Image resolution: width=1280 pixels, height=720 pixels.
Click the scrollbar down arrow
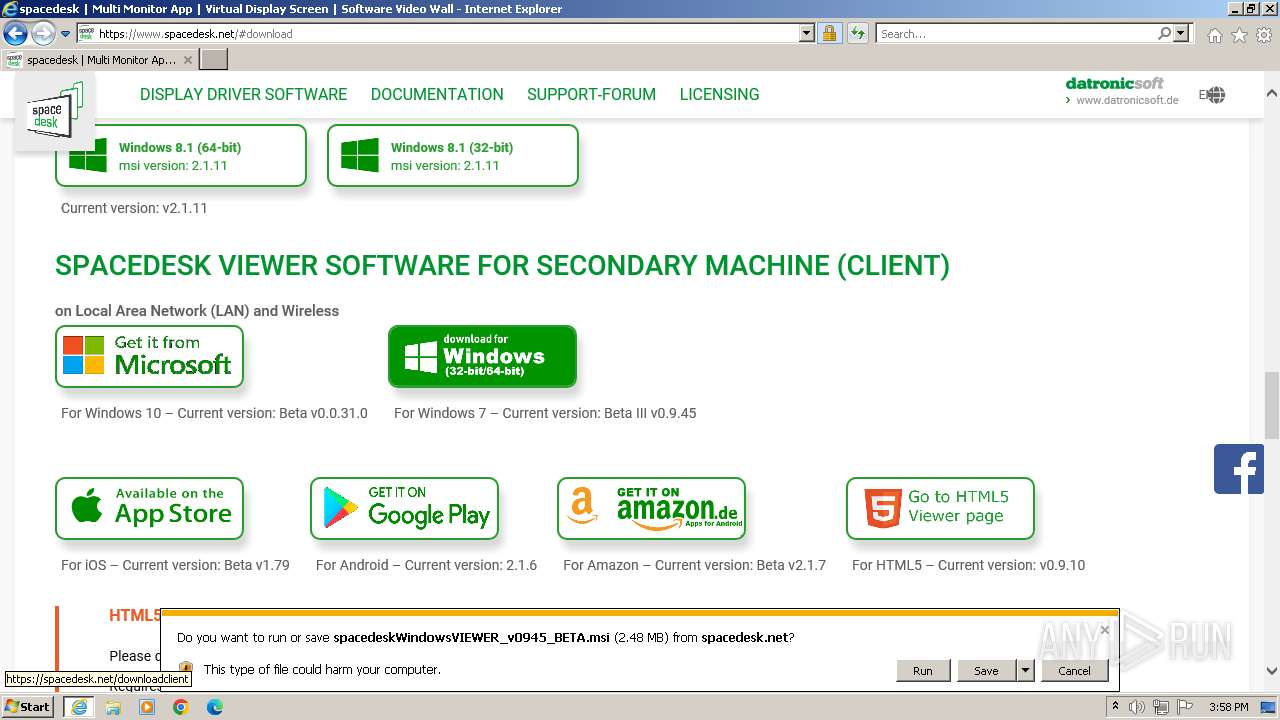tap(1271, 671)
